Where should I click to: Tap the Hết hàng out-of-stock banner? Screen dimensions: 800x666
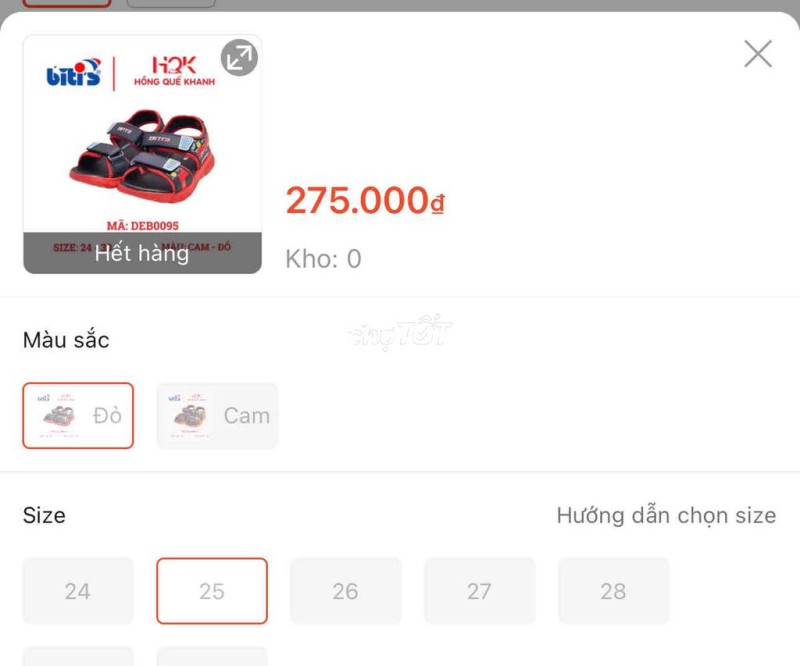(x=142, y=253)
